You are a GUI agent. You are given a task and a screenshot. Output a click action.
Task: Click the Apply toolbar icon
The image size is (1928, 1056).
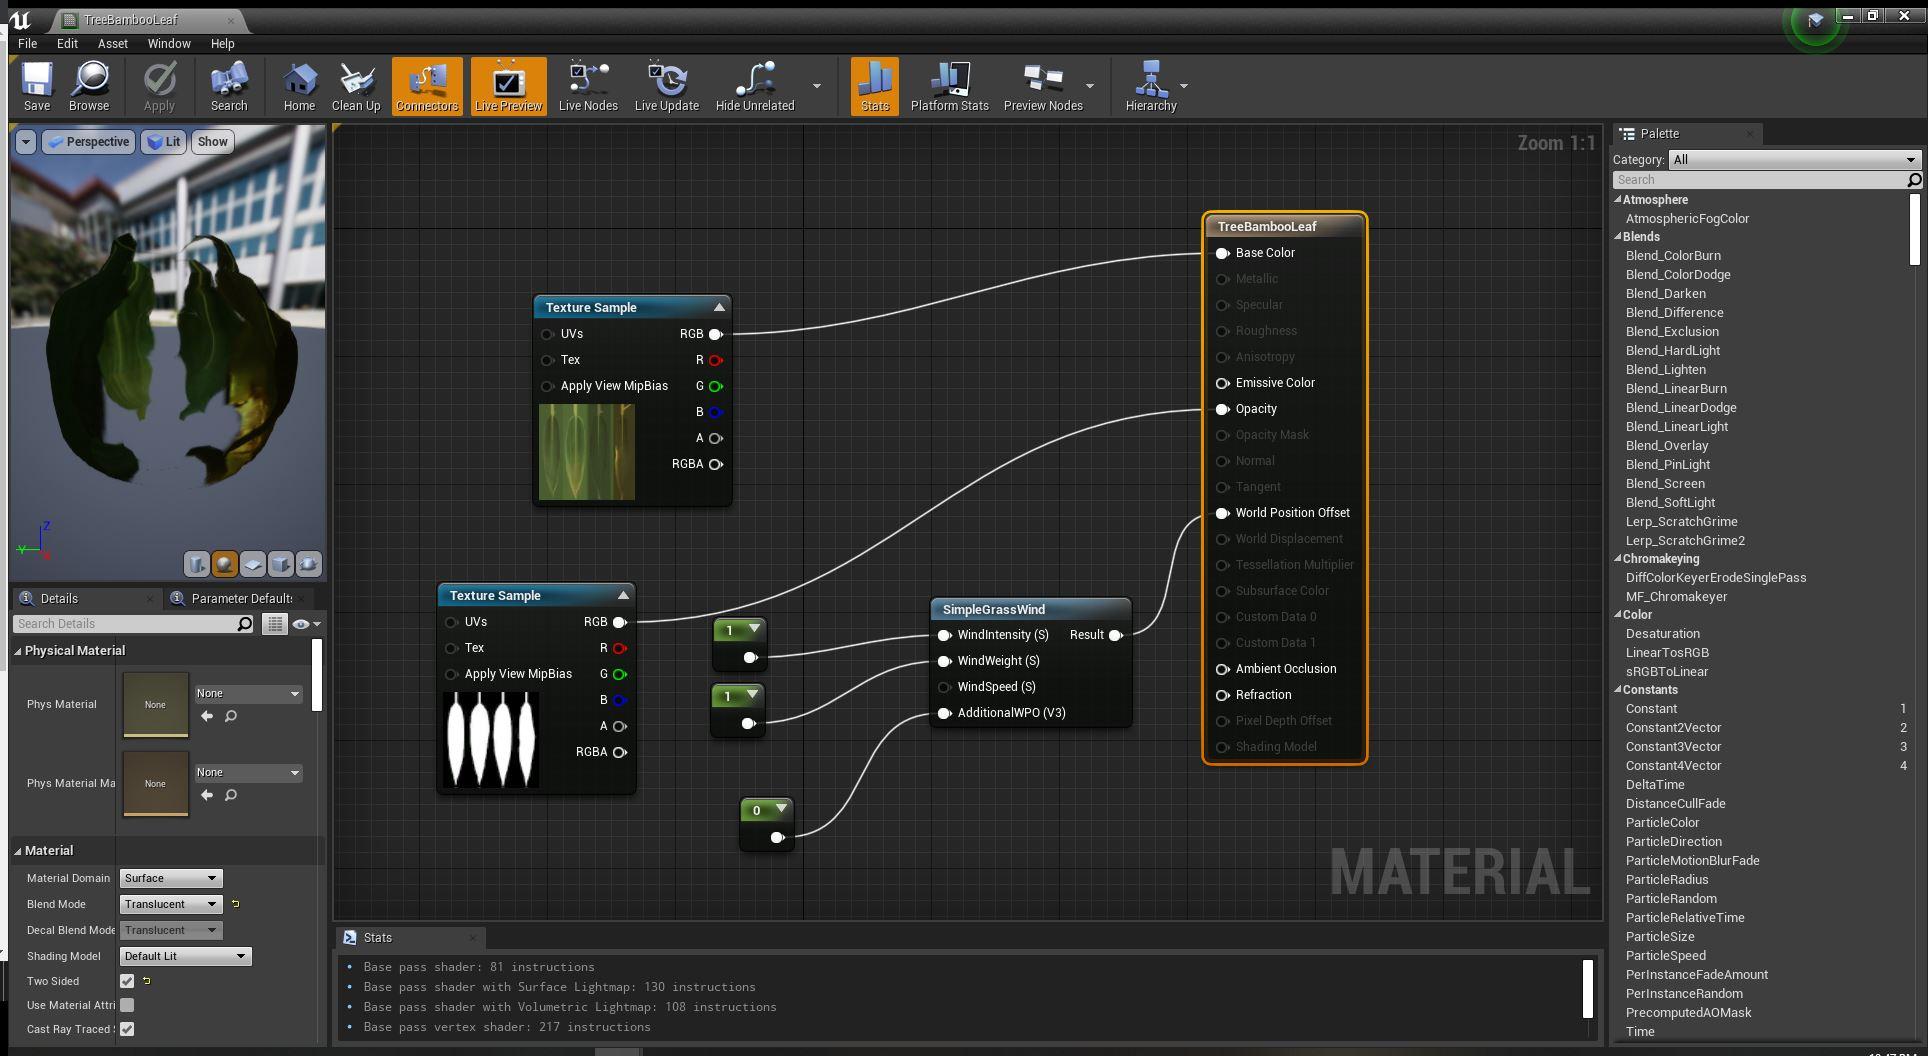pyautogui.click(x=159, y=86)
